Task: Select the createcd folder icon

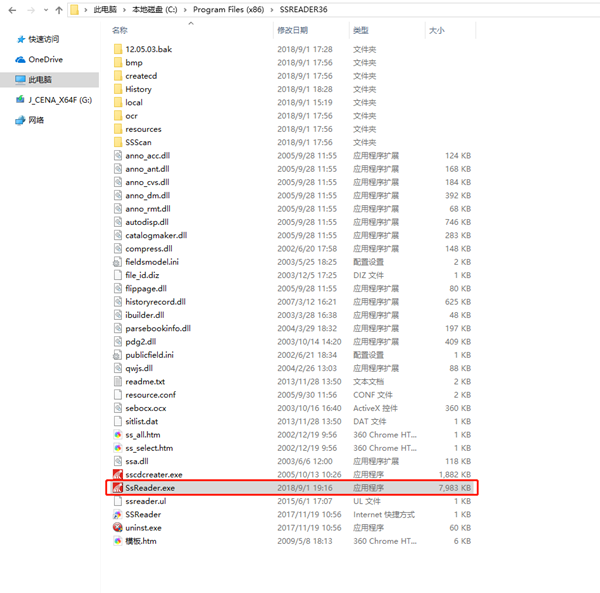Action: point(118,76)
